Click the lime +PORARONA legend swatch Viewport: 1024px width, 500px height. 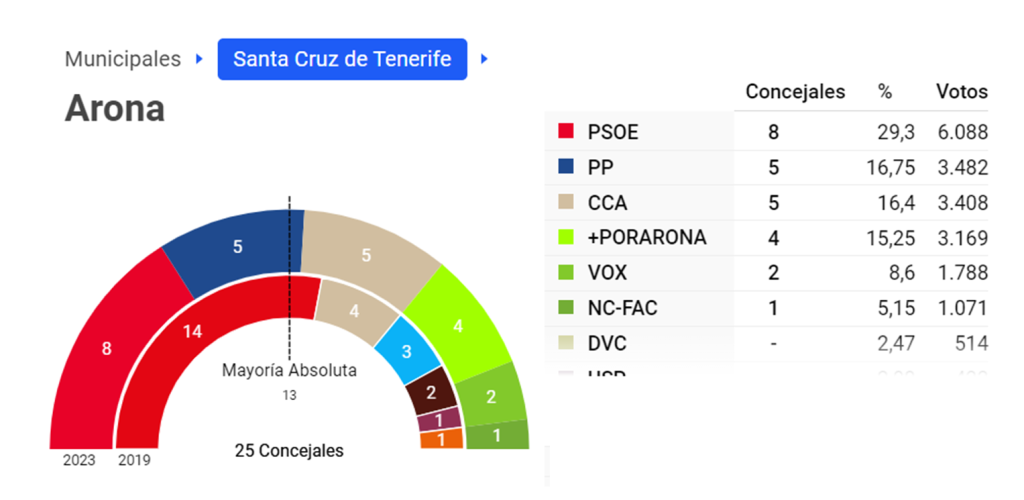pos(566,237)
